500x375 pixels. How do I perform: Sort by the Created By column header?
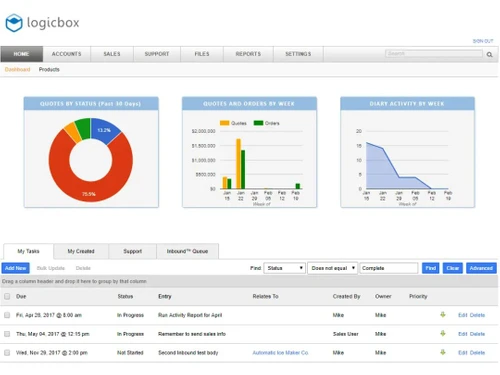click(x=346, y=296)
